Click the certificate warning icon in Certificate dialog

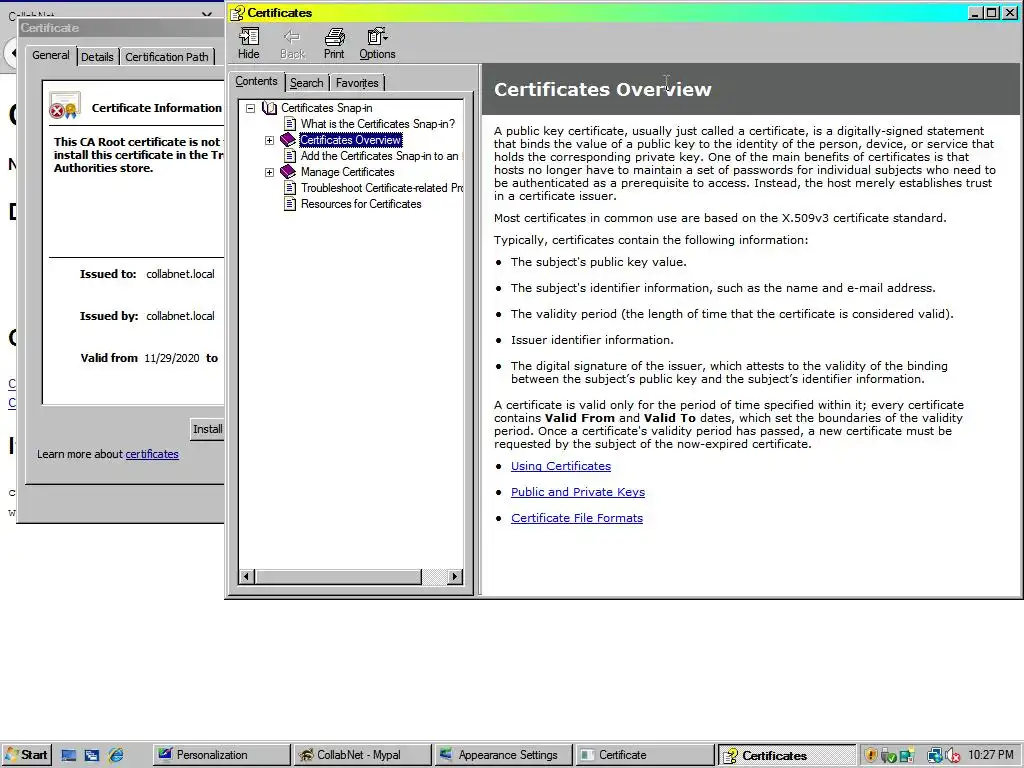tap(65, 106)
